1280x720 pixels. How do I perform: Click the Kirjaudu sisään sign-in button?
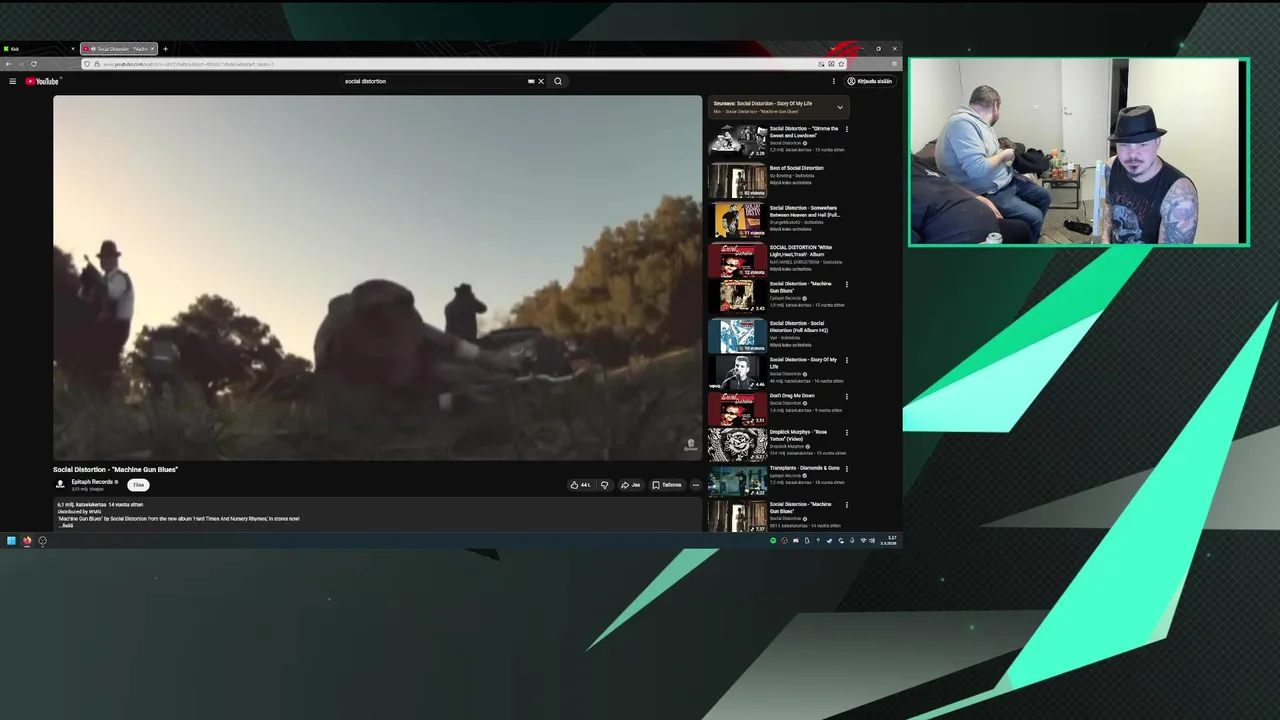pos(870,81)
